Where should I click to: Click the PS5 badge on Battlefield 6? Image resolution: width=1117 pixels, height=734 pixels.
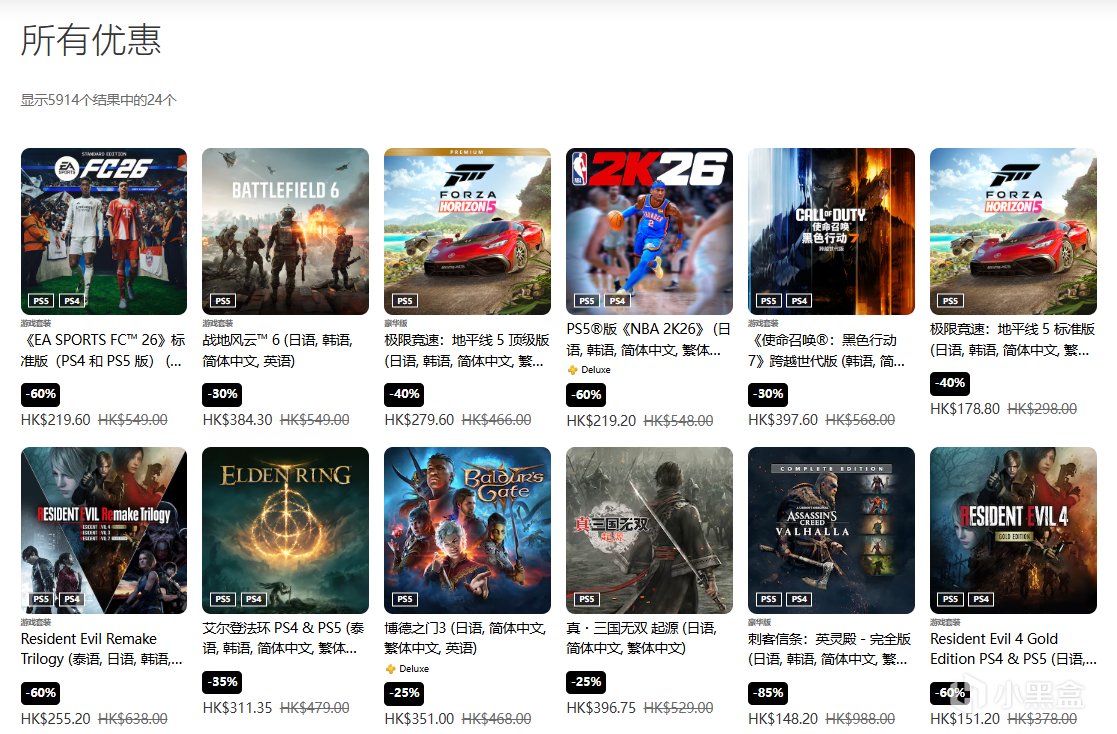[x=223, y=301]
